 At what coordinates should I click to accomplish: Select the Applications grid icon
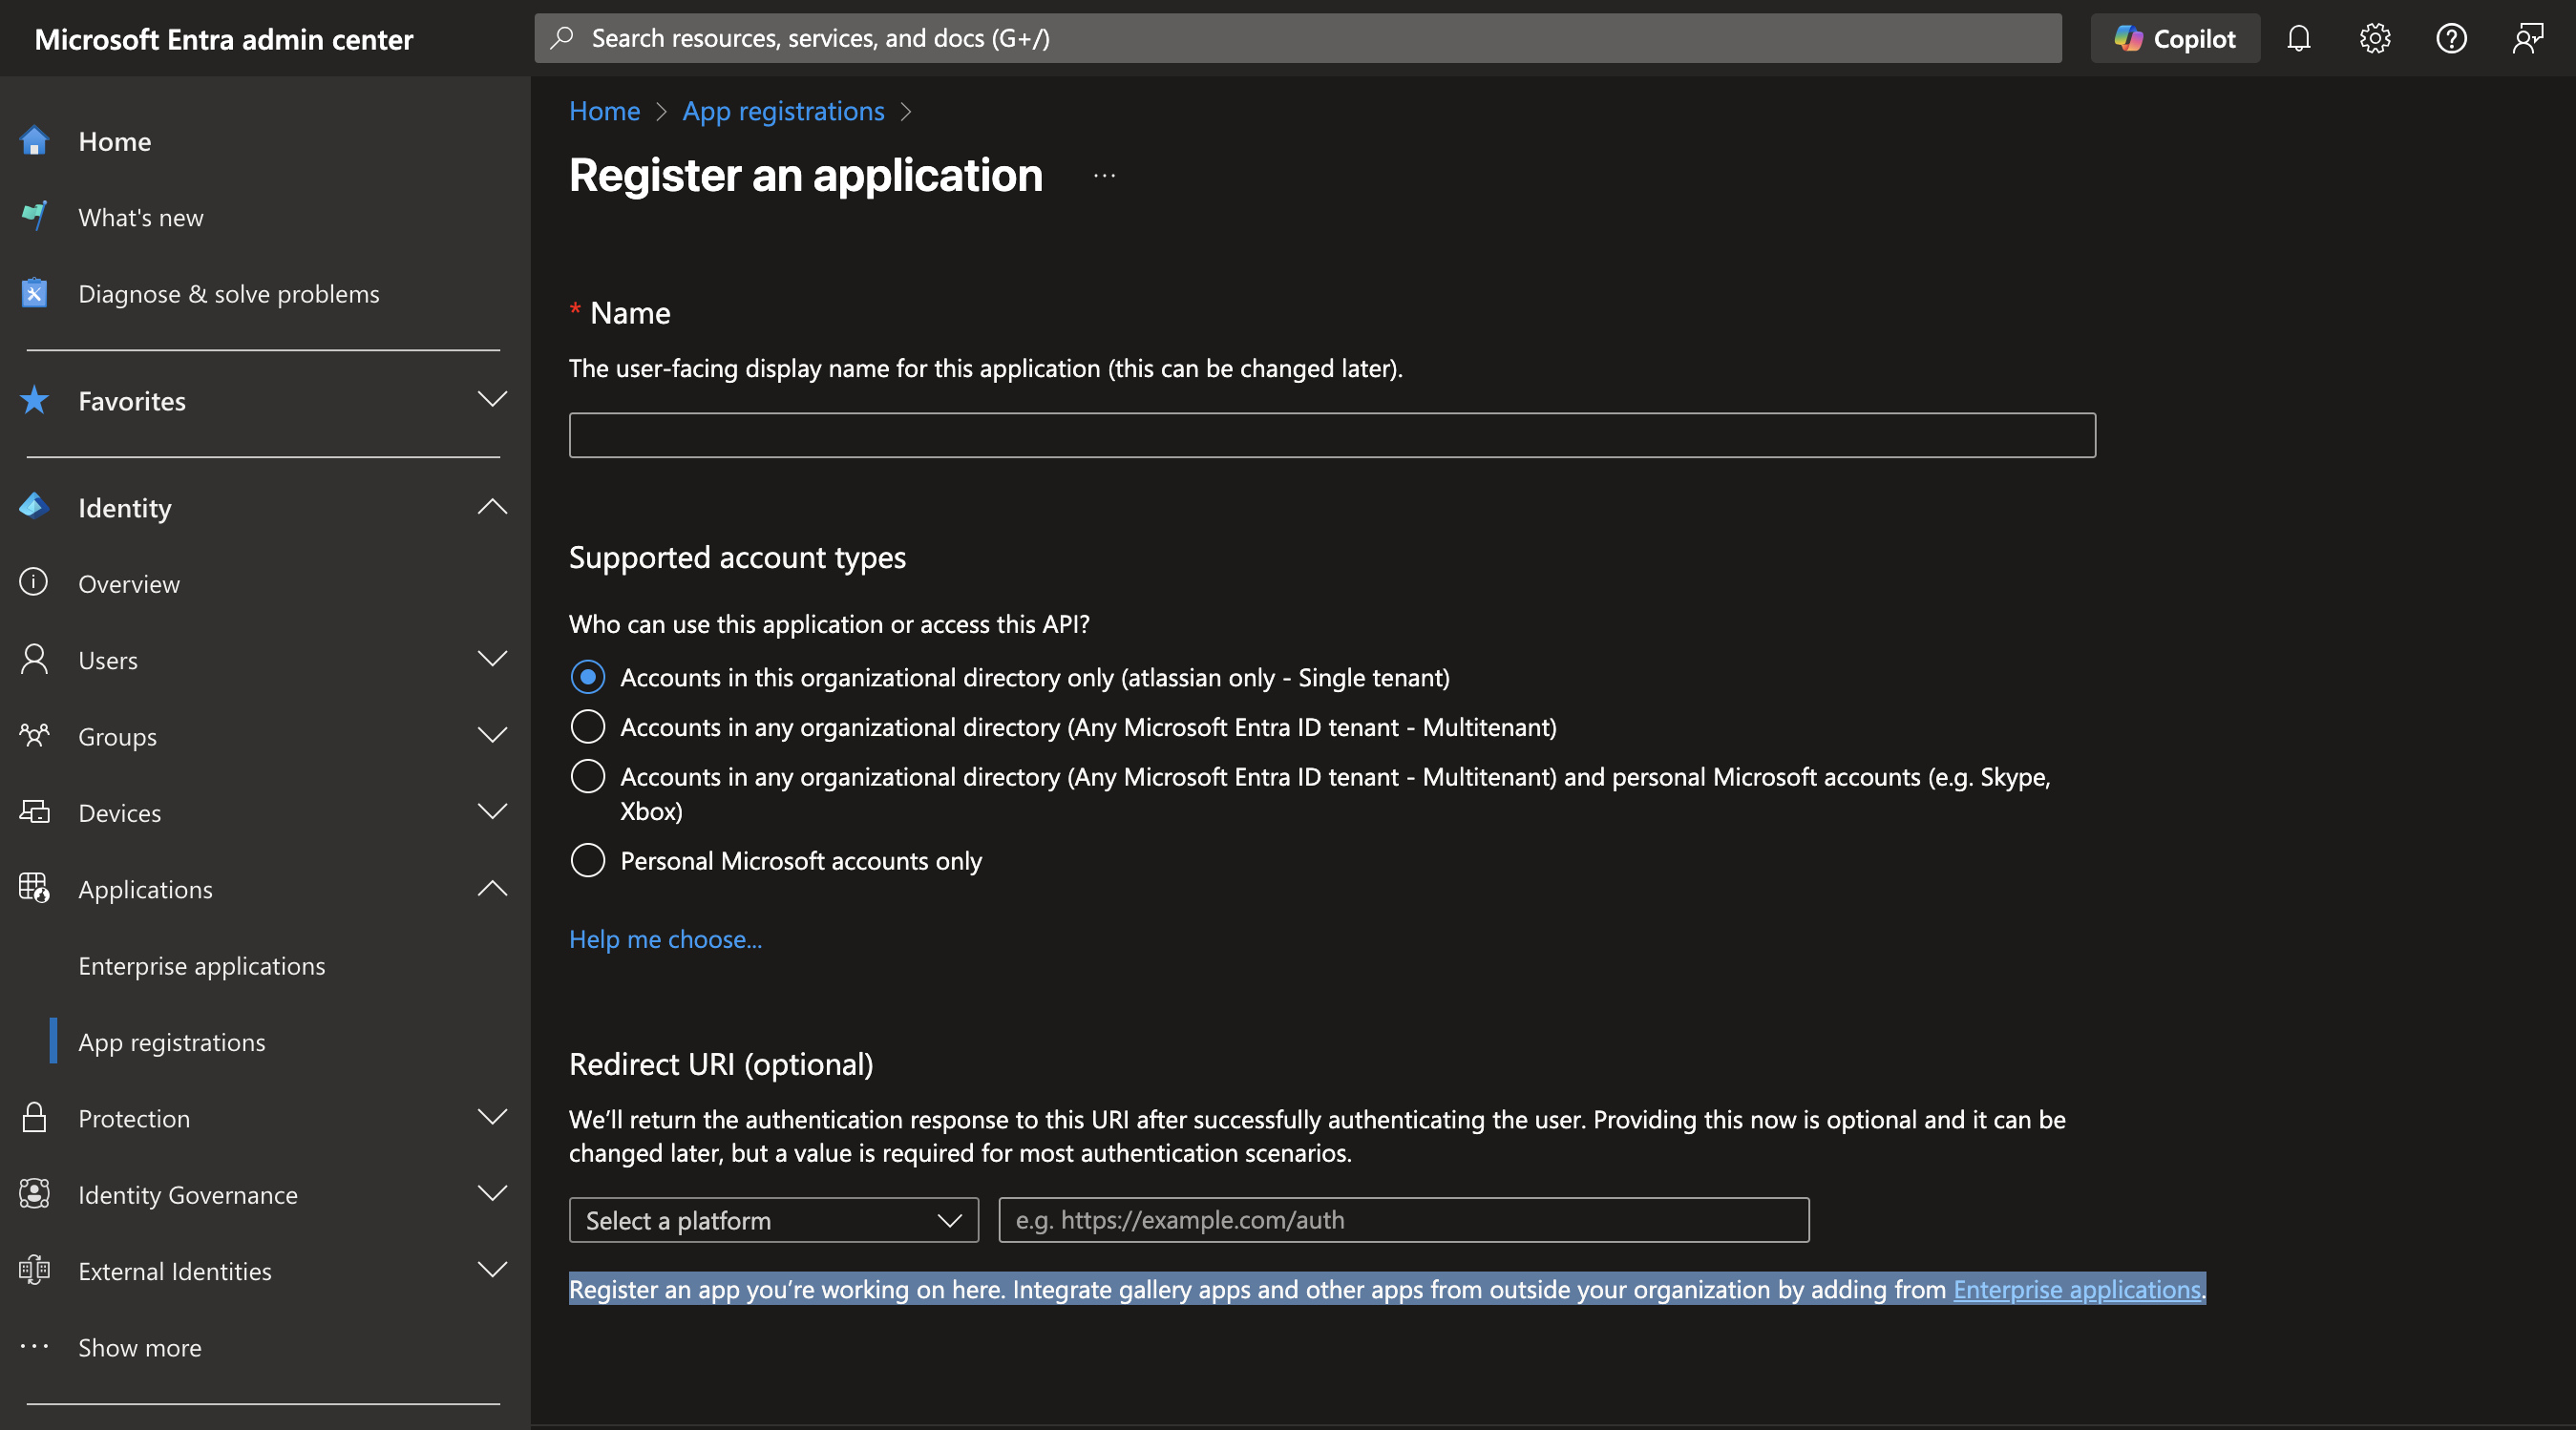click(33, 888)
